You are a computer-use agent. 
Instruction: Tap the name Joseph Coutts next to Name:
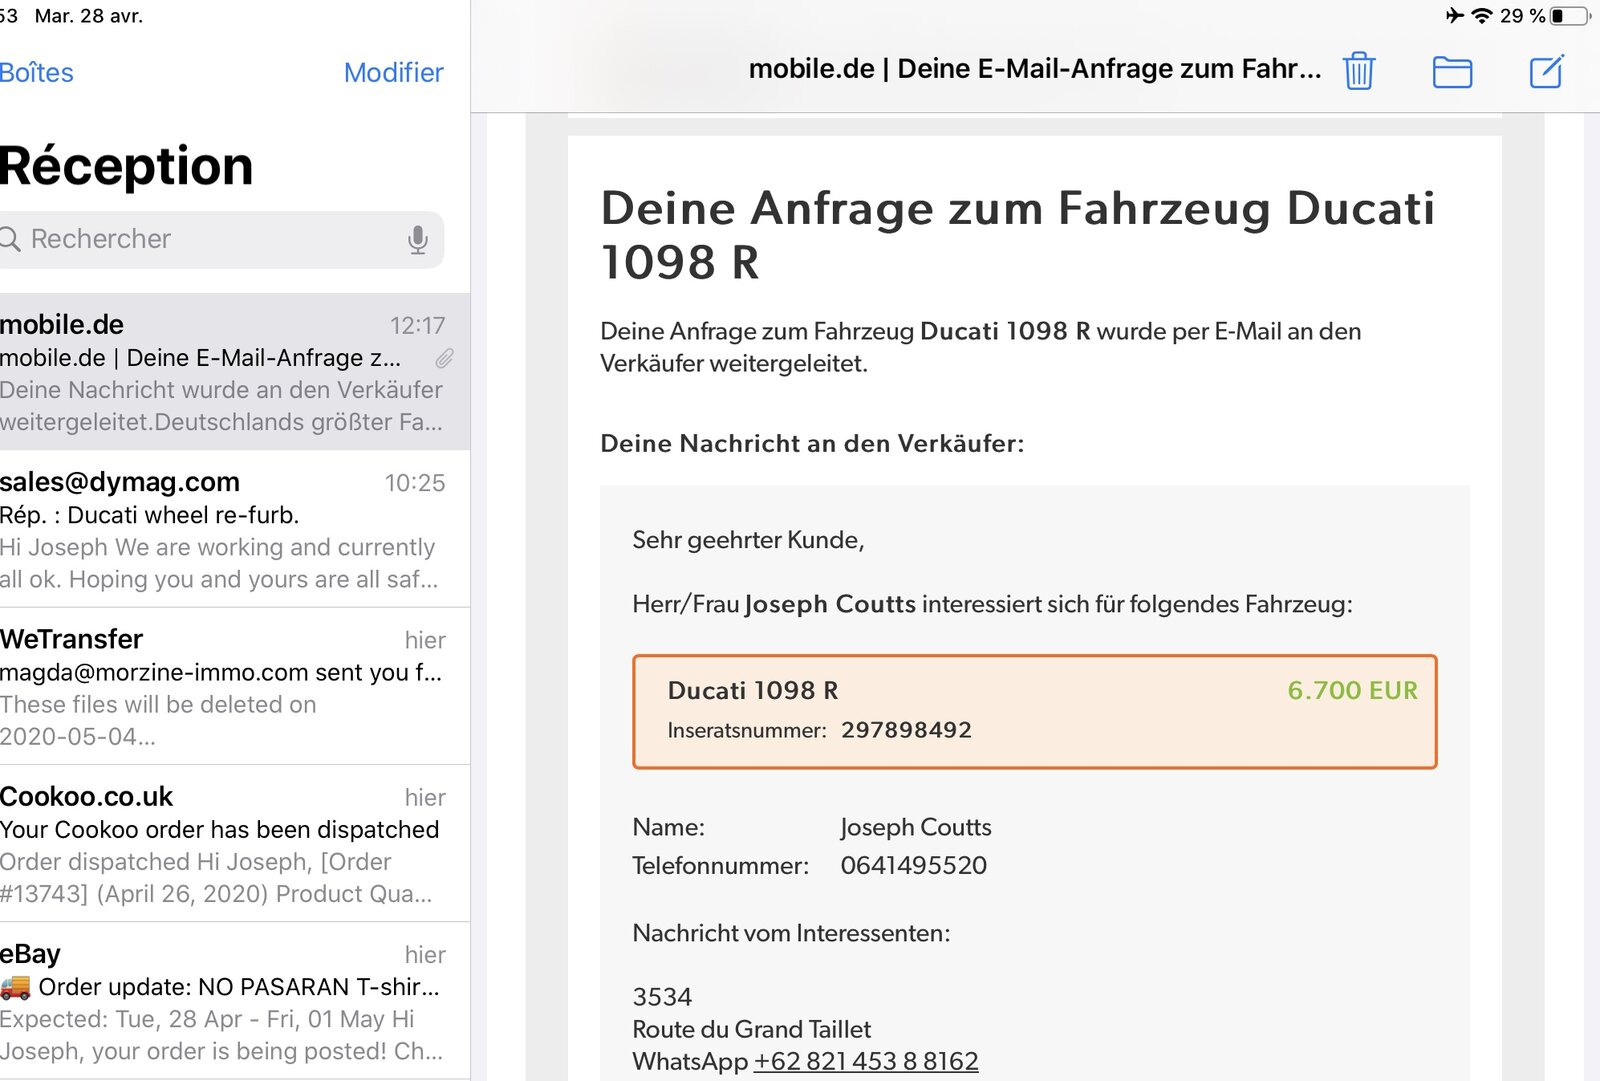coord(916,827)
